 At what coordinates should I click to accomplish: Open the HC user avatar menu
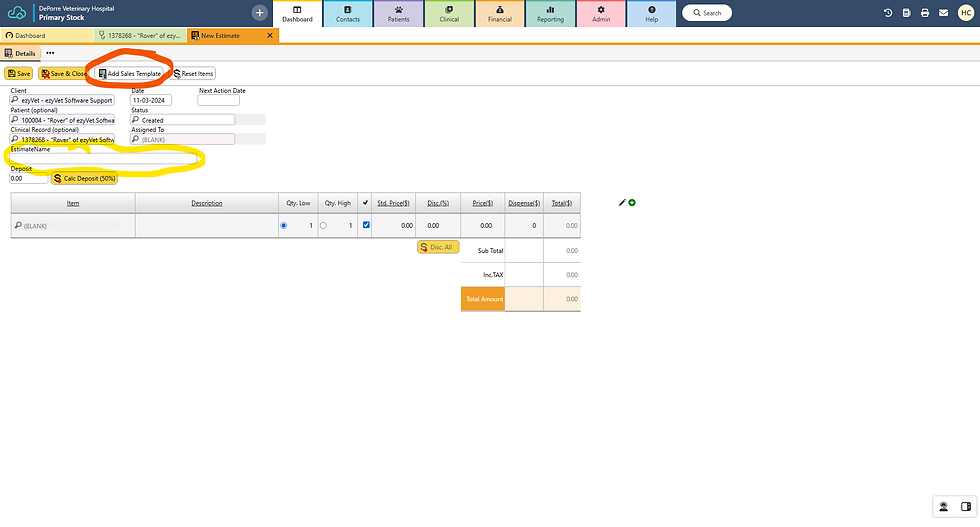click(x=966, y=13)
